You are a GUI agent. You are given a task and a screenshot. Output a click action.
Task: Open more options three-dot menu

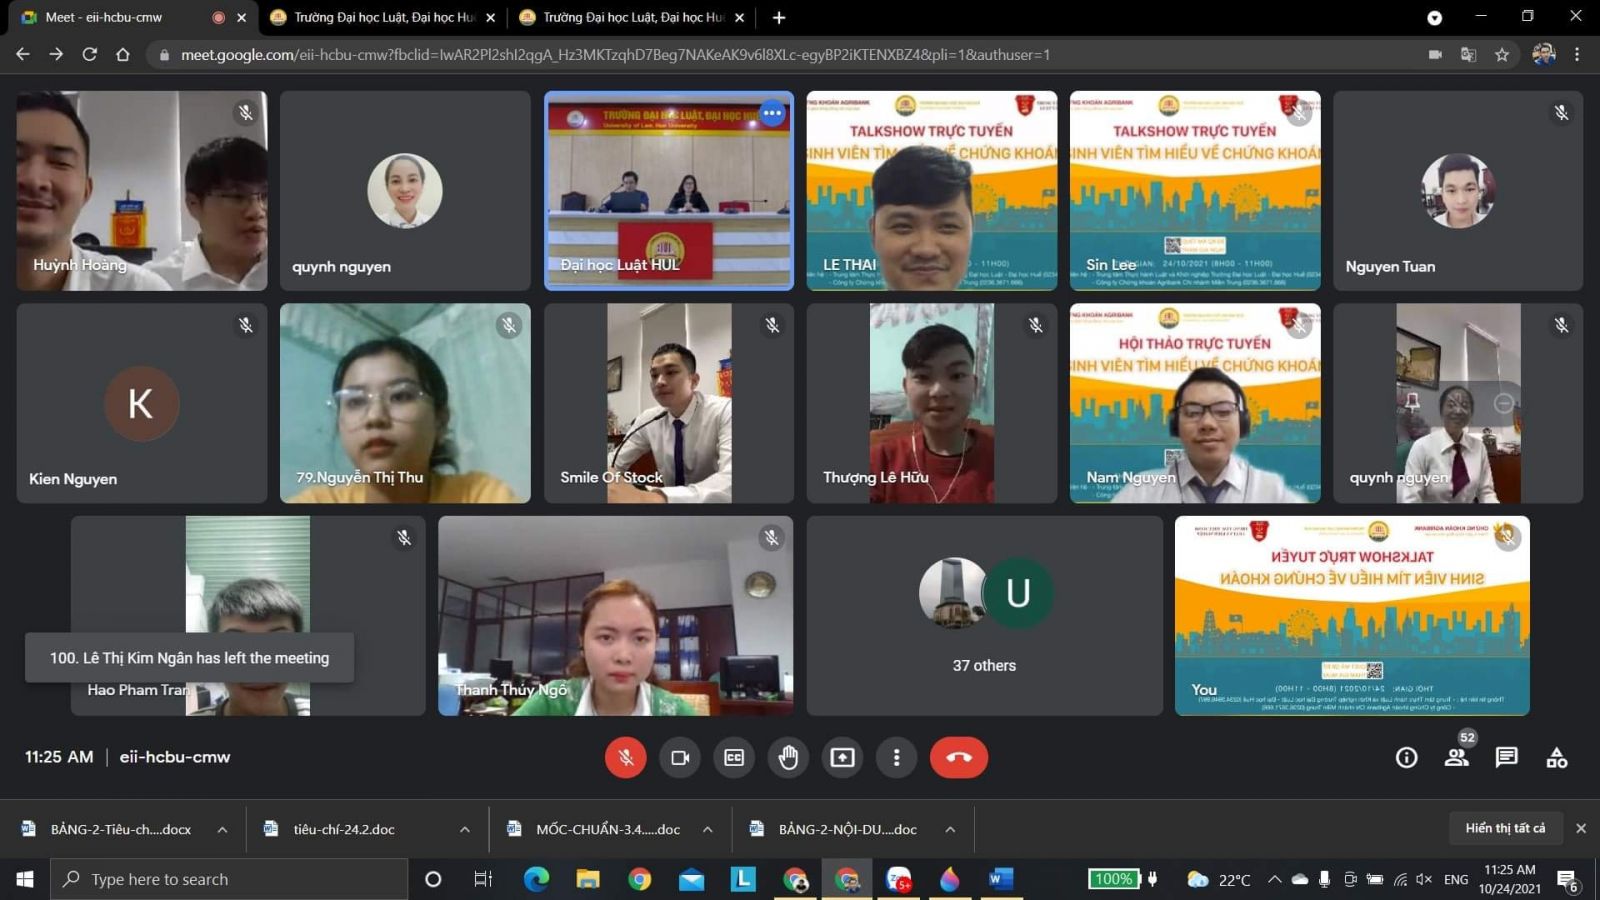[896, 758]
